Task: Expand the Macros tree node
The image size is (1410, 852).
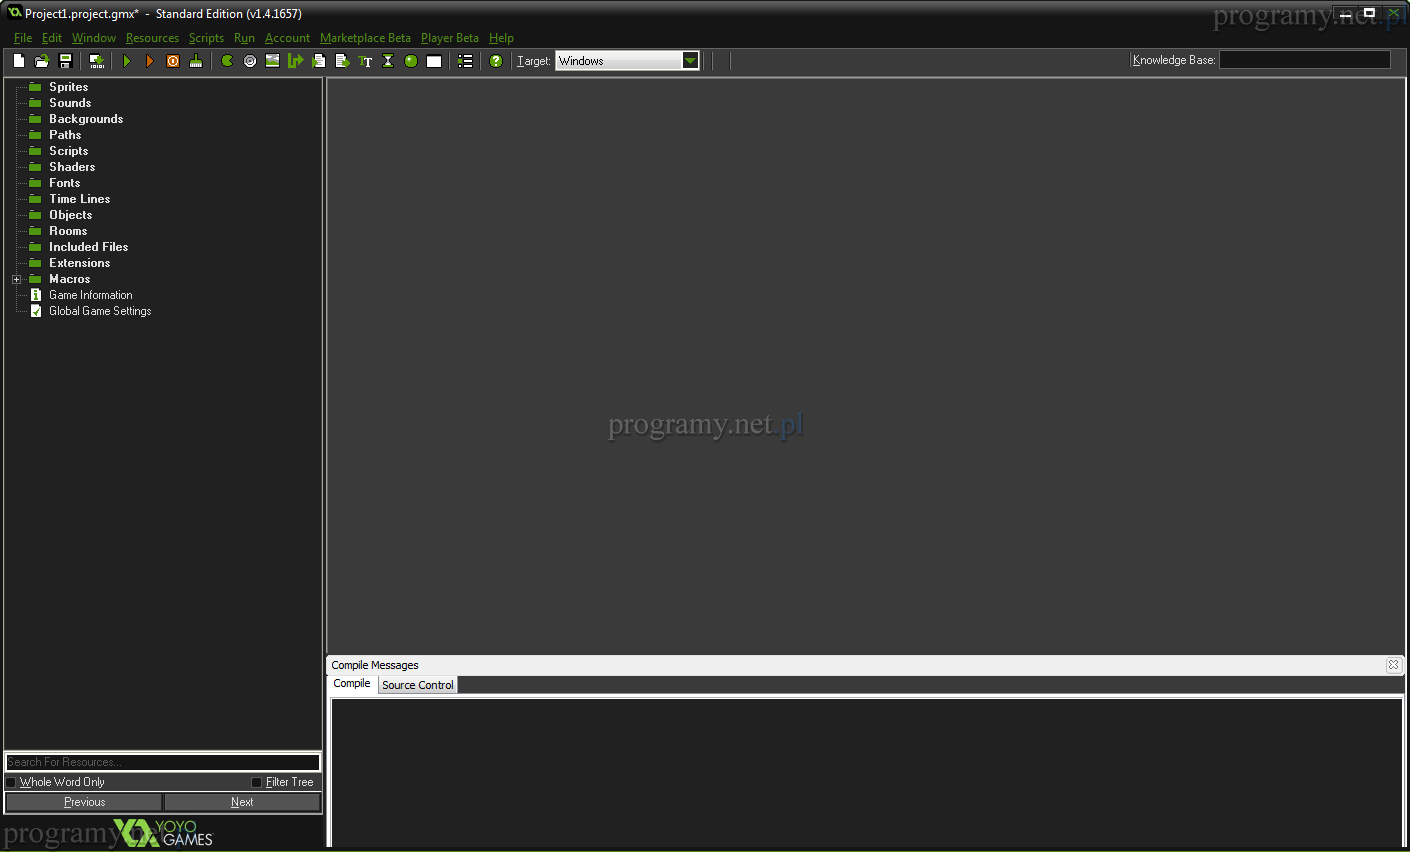Action: pos(16,279)
